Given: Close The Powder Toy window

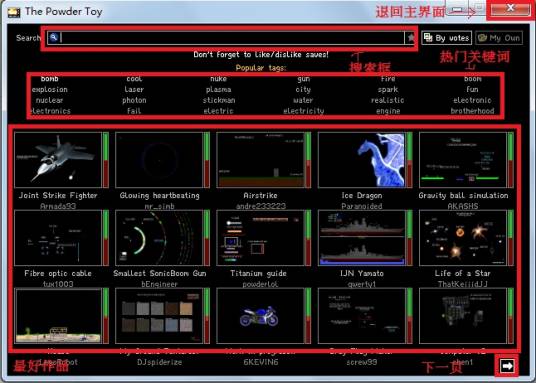Looking at the screenshot, I should [x=510, y=9].
